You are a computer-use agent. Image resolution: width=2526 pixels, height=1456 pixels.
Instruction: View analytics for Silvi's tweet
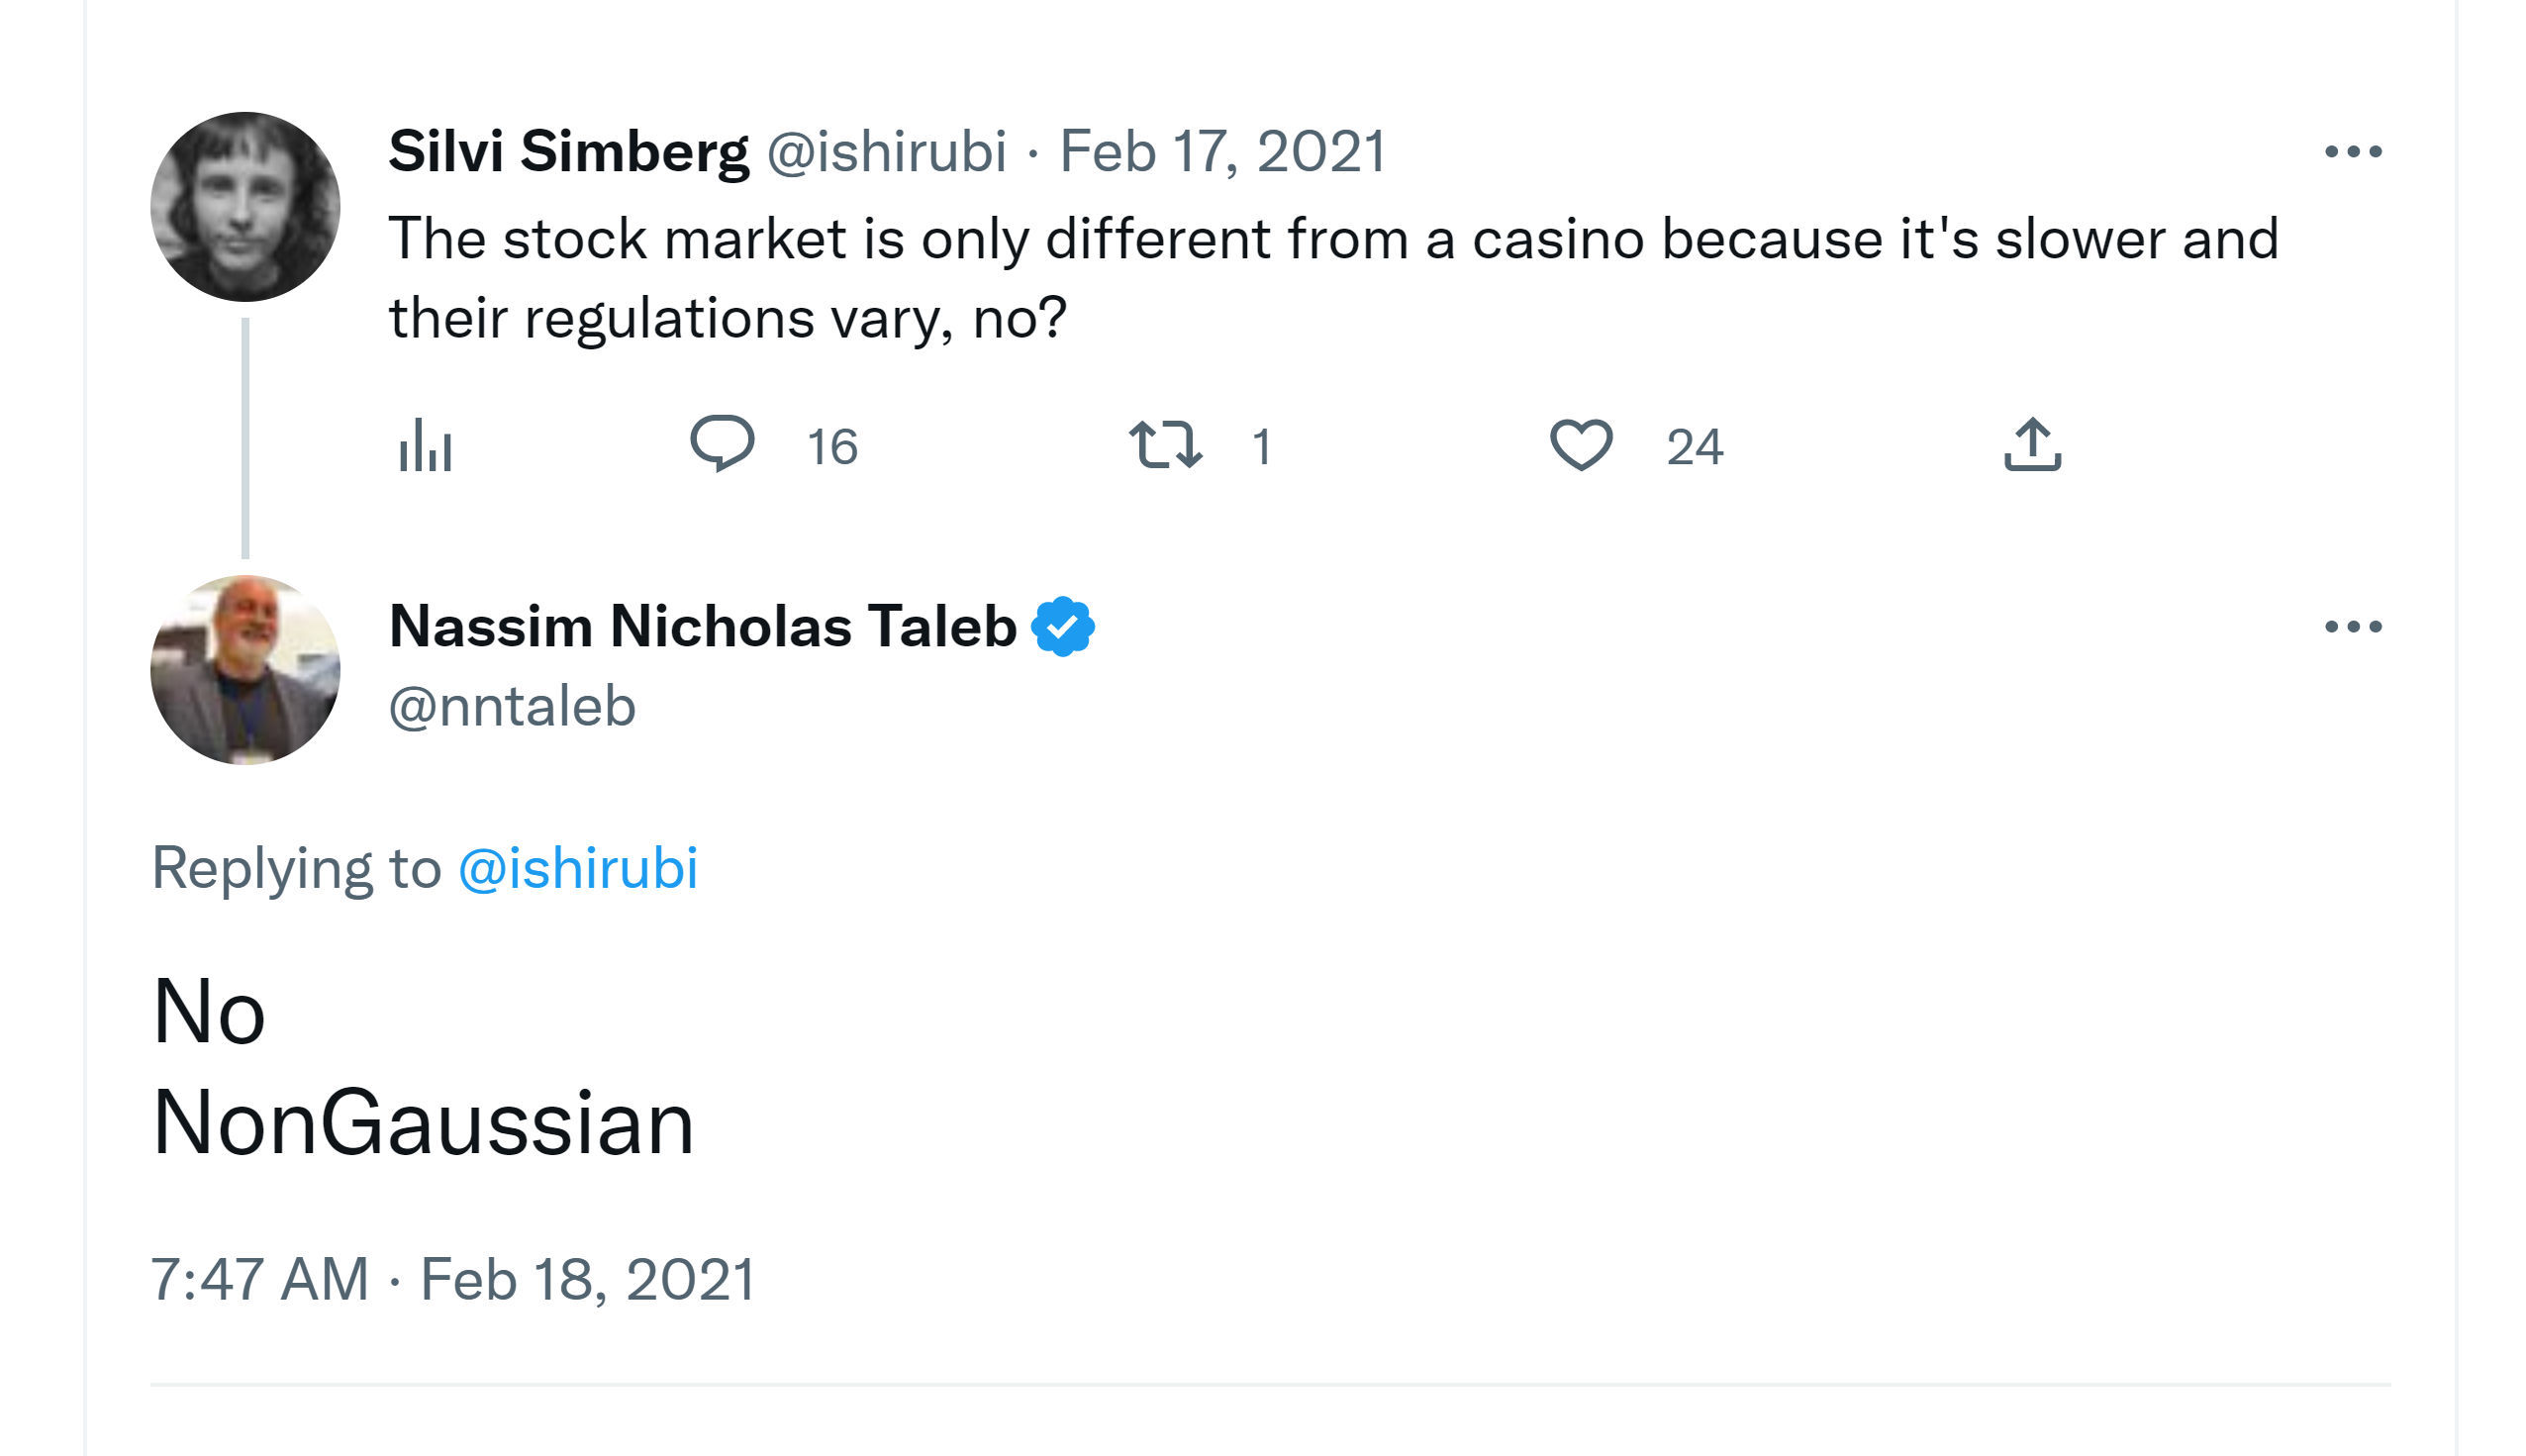pos(426,445)
